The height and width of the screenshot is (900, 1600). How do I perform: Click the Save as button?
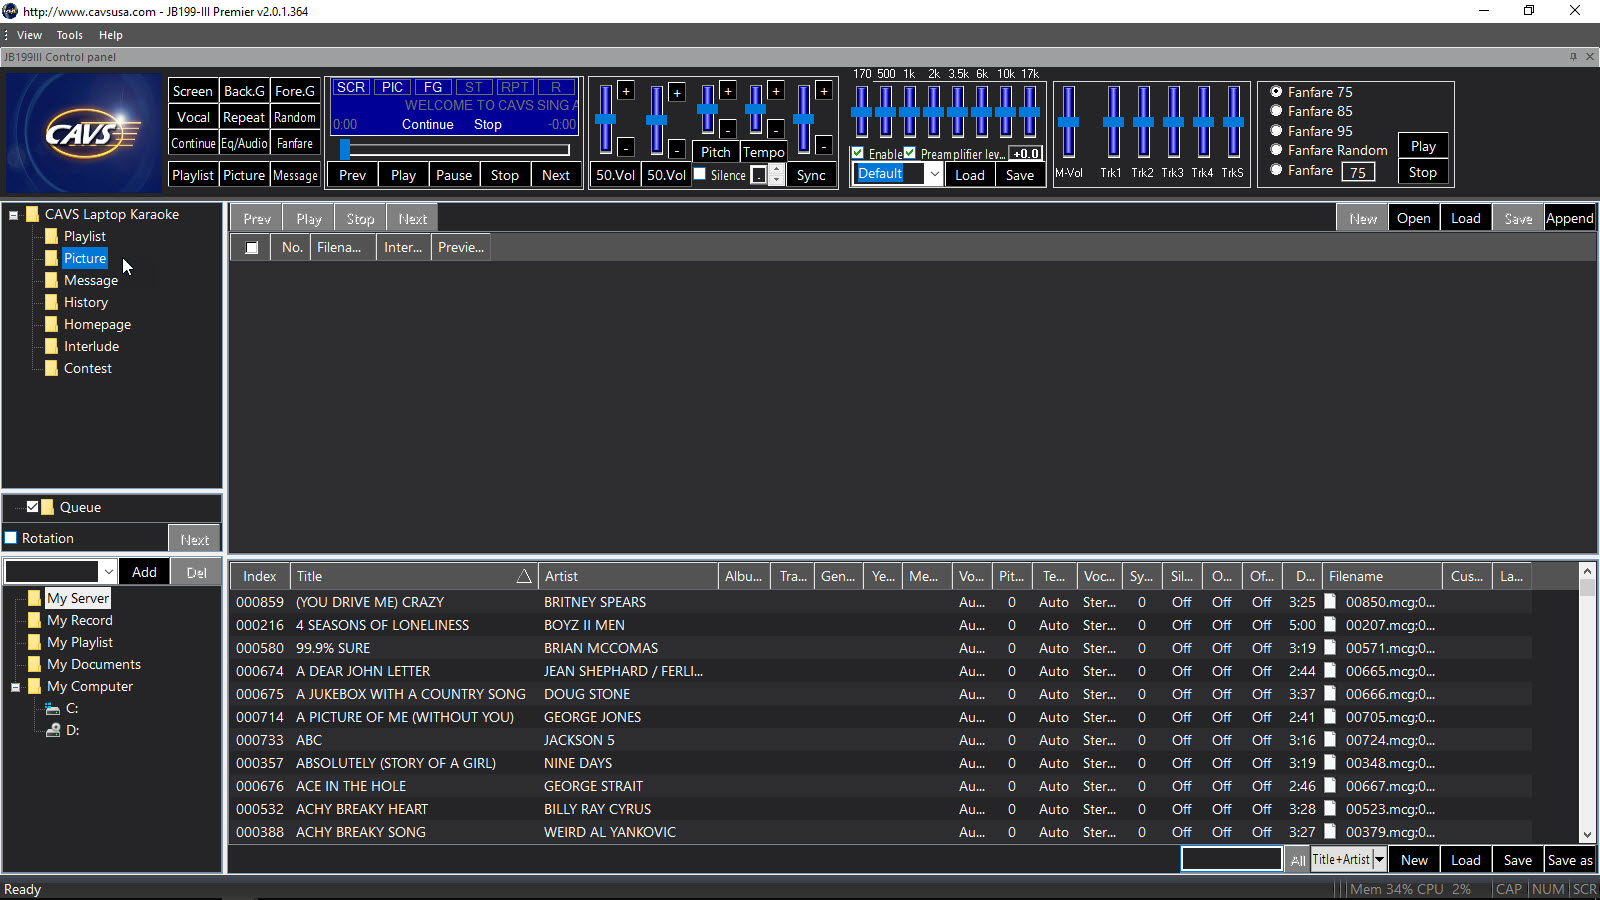[x=1569, y=860]
